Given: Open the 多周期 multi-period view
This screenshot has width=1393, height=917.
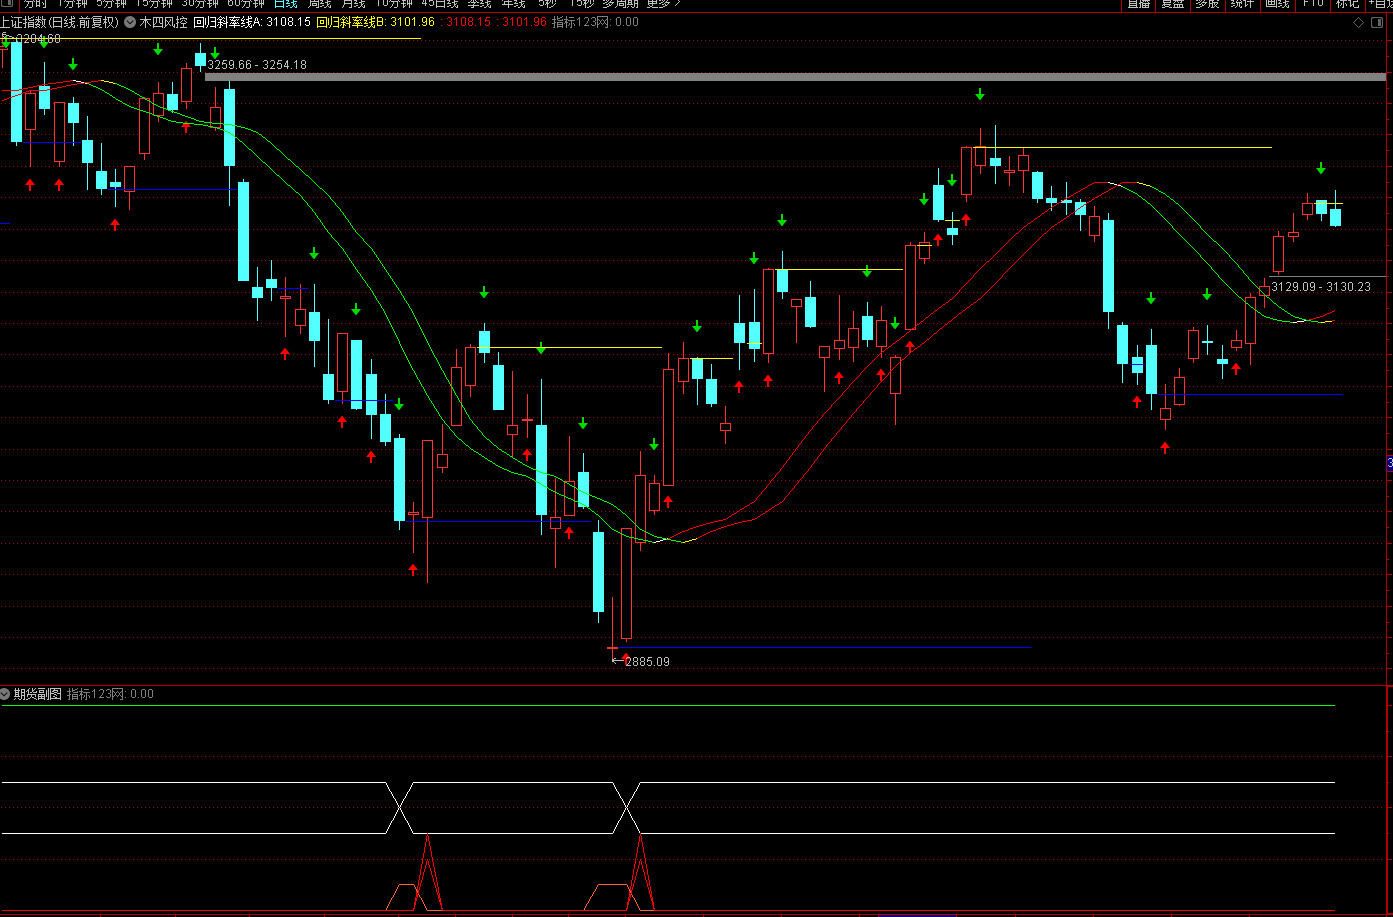Looking at the screenshot, I should 620,4.
